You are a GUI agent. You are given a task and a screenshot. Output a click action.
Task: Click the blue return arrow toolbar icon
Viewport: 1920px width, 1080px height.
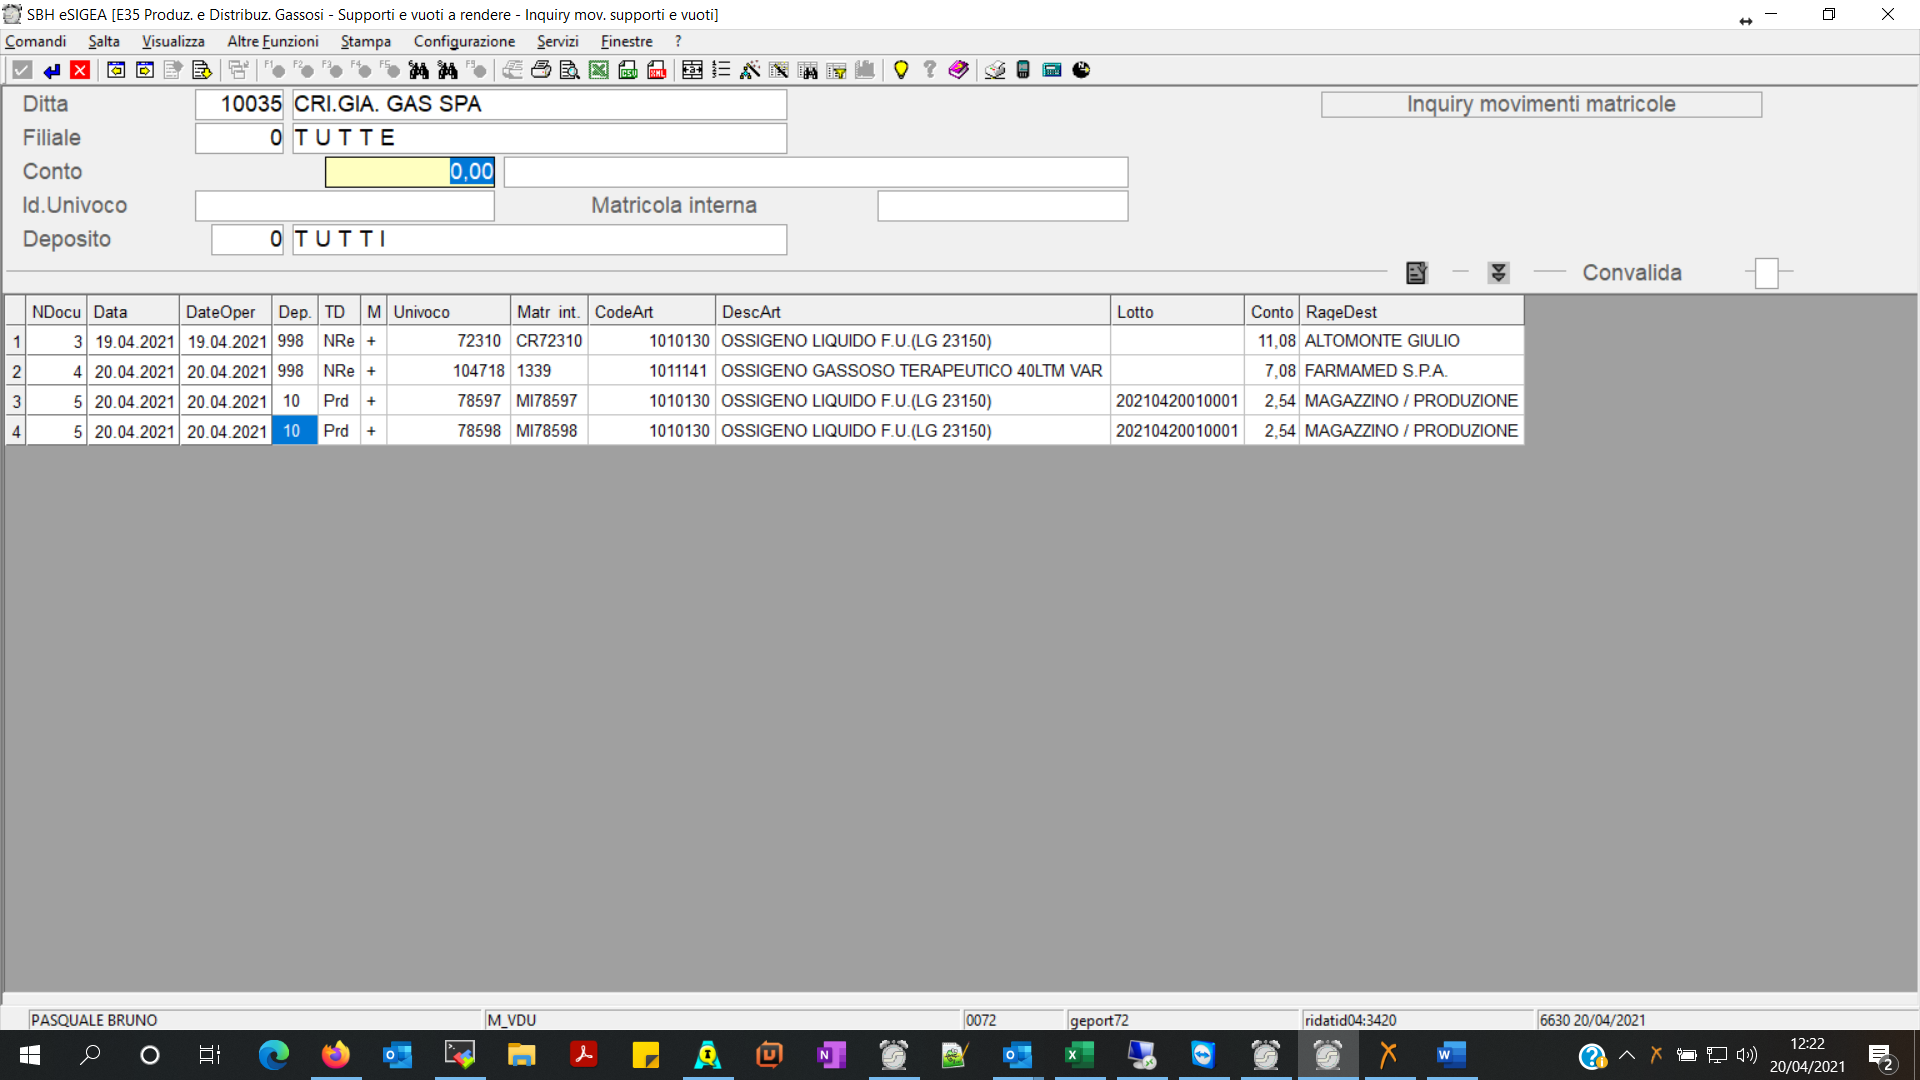point(52,70)
